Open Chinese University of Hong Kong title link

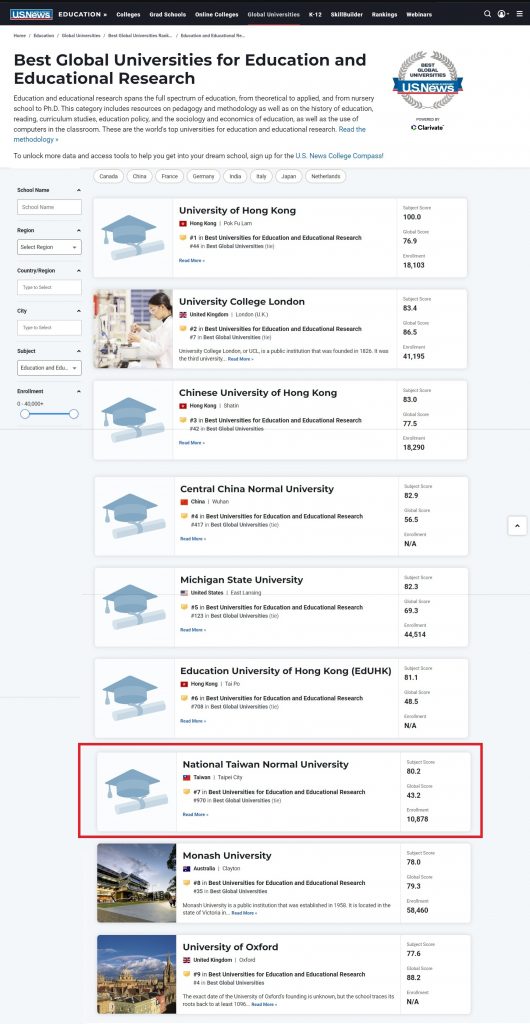click(258, 393)
